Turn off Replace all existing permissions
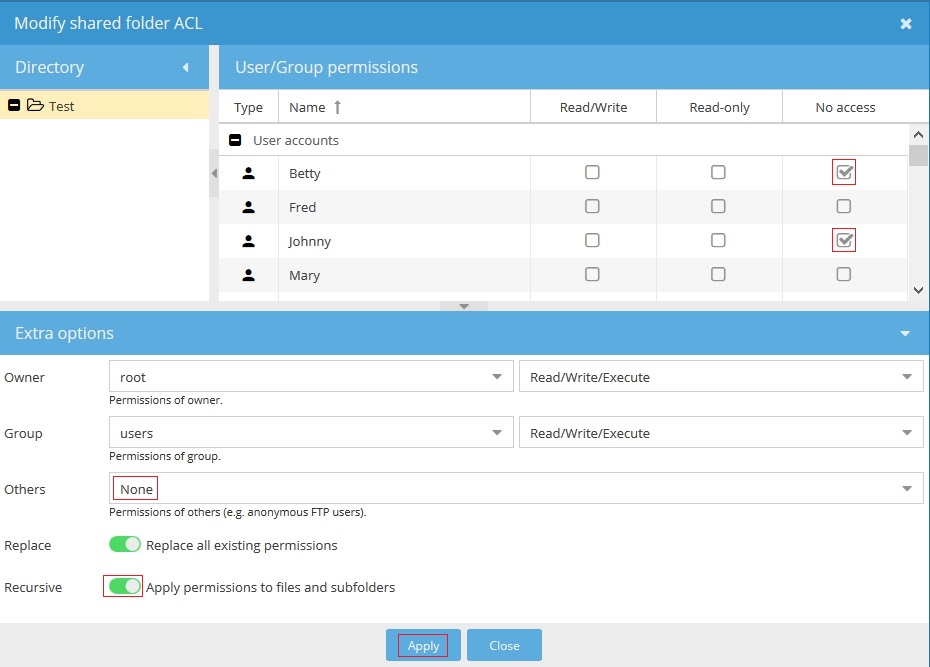 point(125,545)
